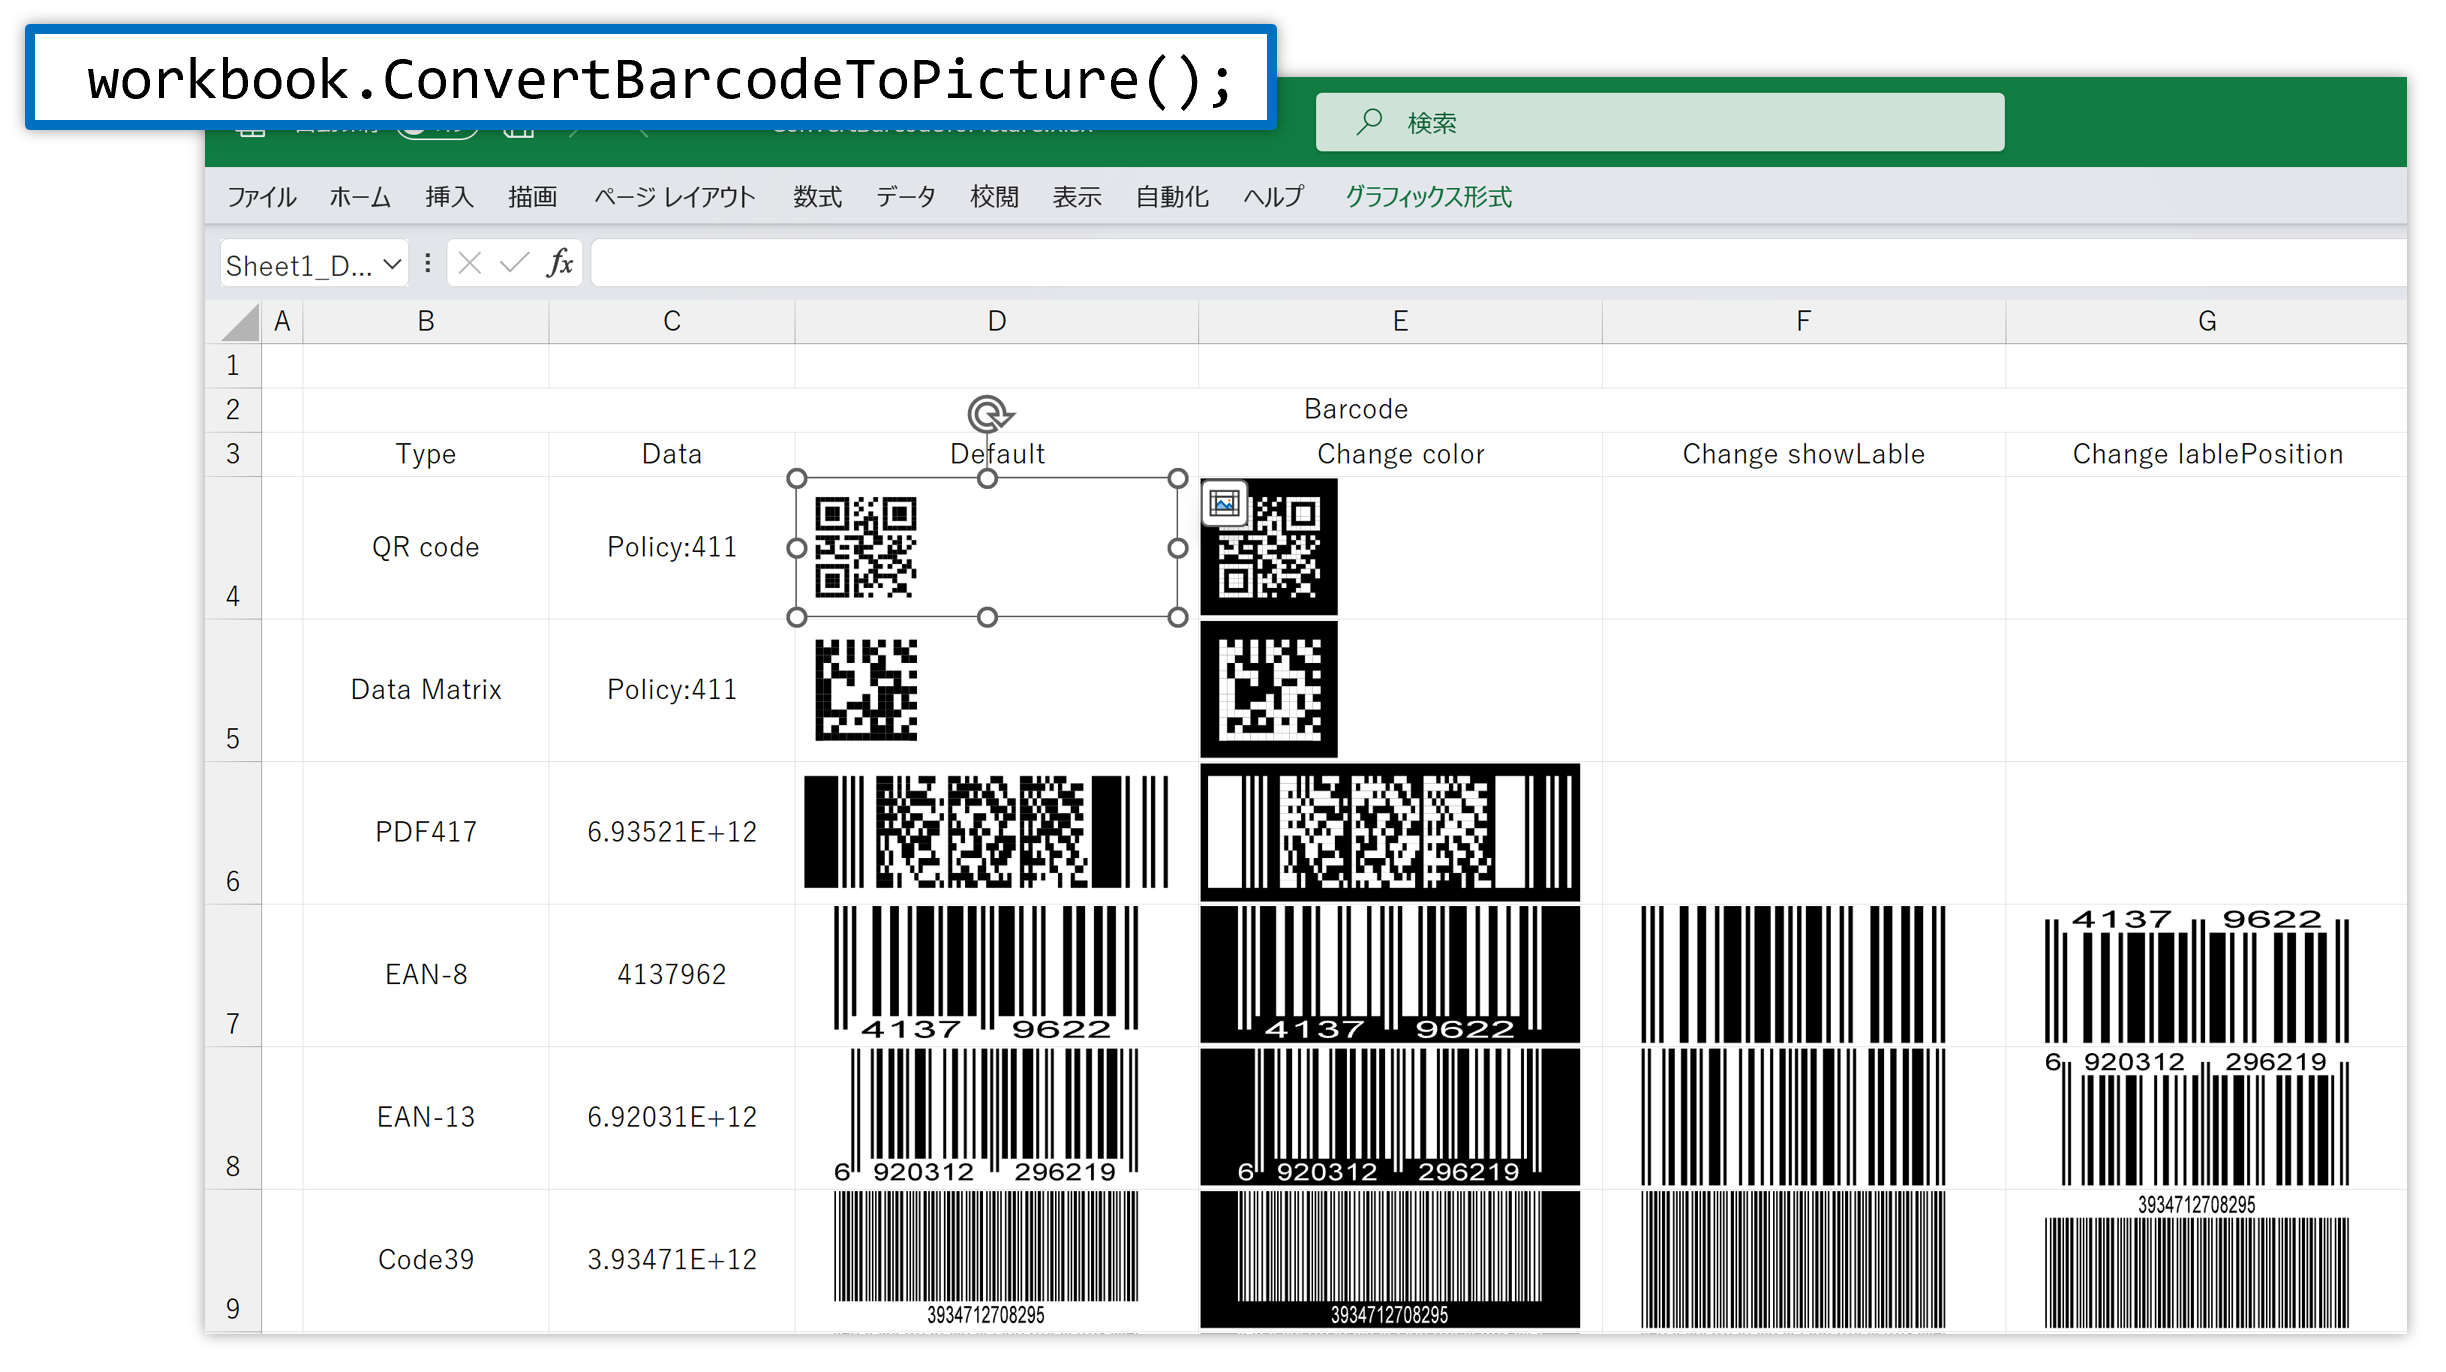The width and height of the screenshot is (2446, 1372).
Task: Click the formula bar enter checkmark icon
Action: click(x=515, y=264)
